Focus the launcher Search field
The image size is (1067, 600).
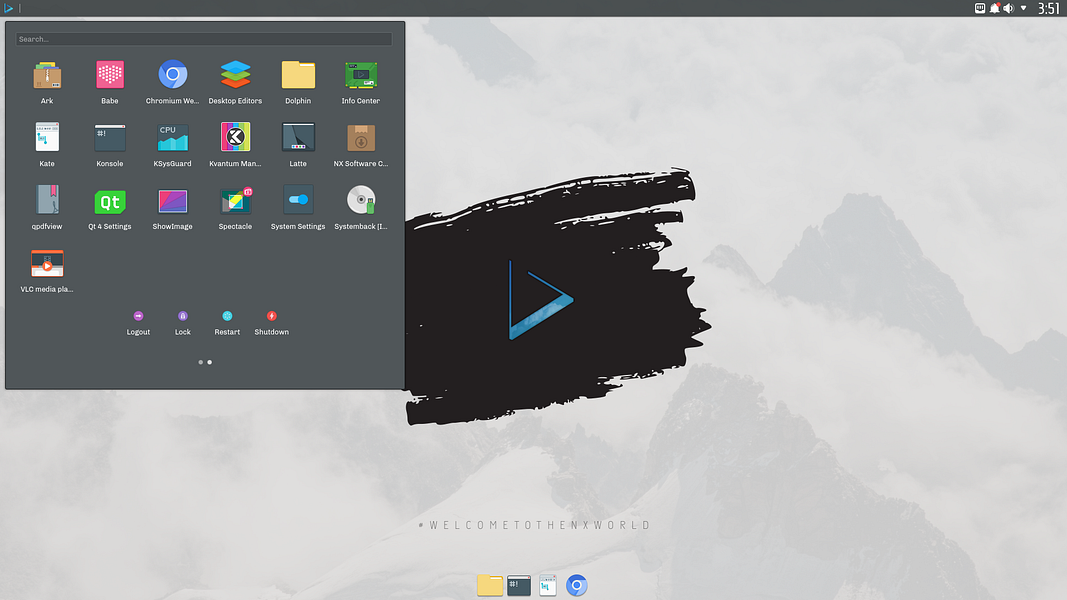[x=203, y=39]
